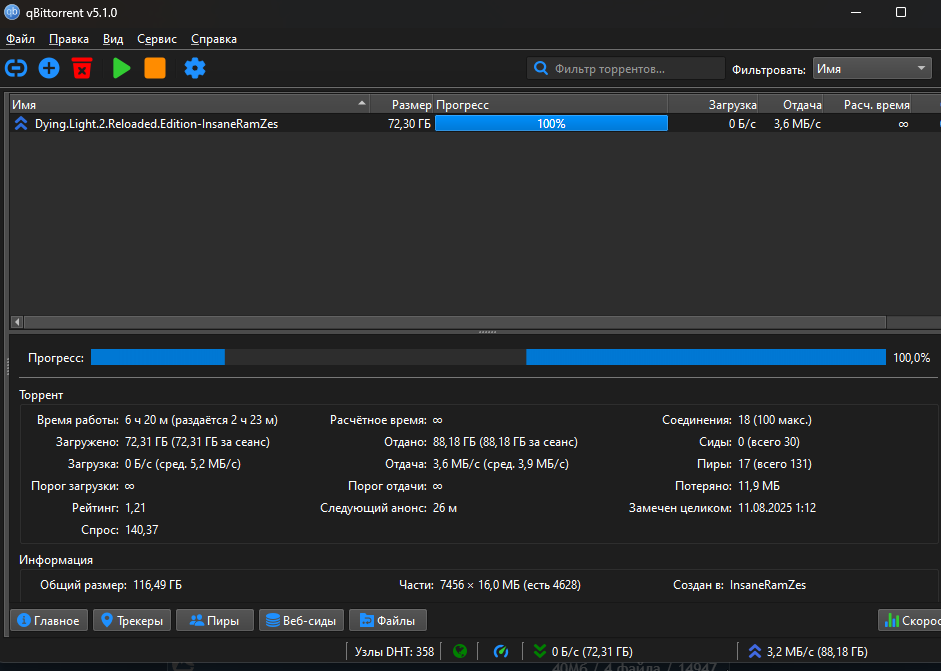Switch to the Пиры tab
Screen dimensions: 941x671
[x=215, y=620]
